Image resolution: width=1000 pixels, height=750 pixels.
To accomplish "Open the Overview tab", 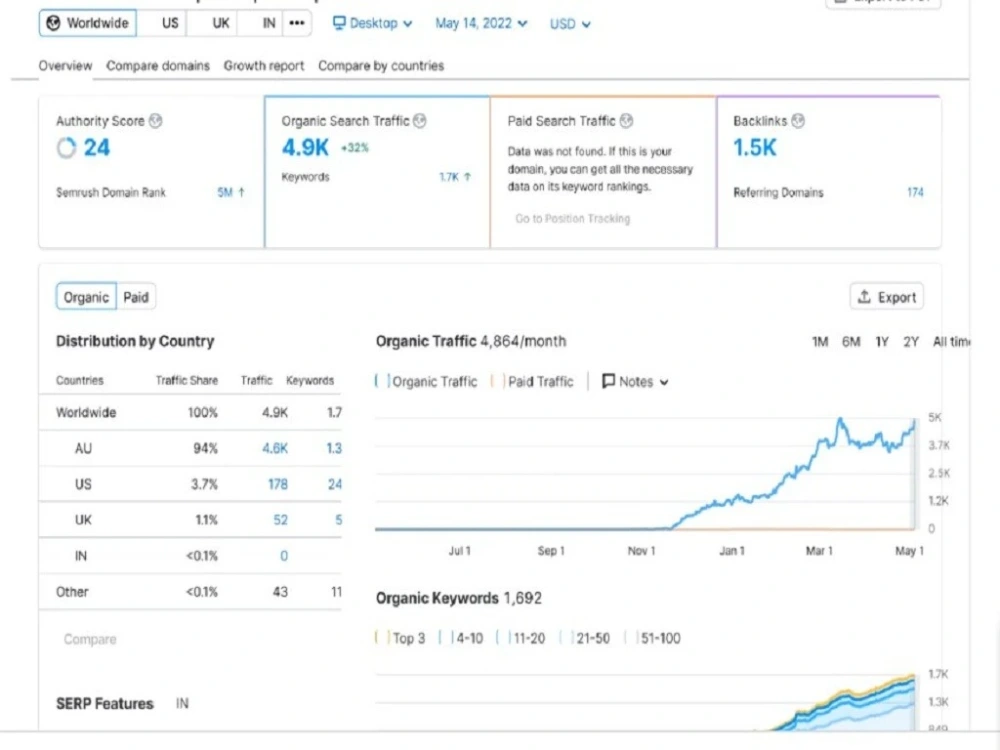I will 65,66.
